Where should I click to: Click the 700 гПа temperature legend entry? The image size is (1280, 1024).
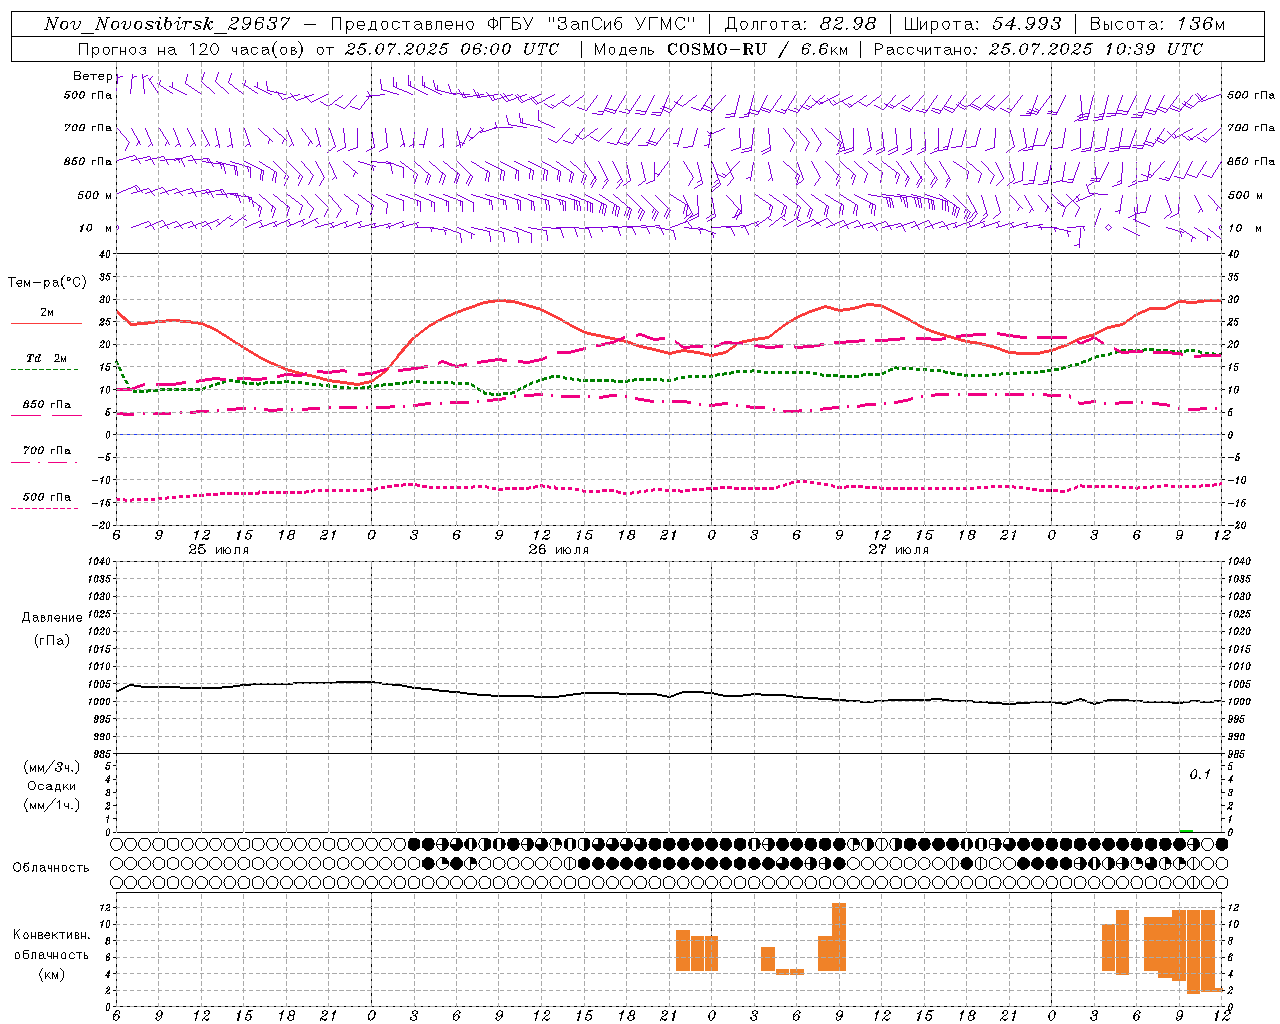point(47,451)
